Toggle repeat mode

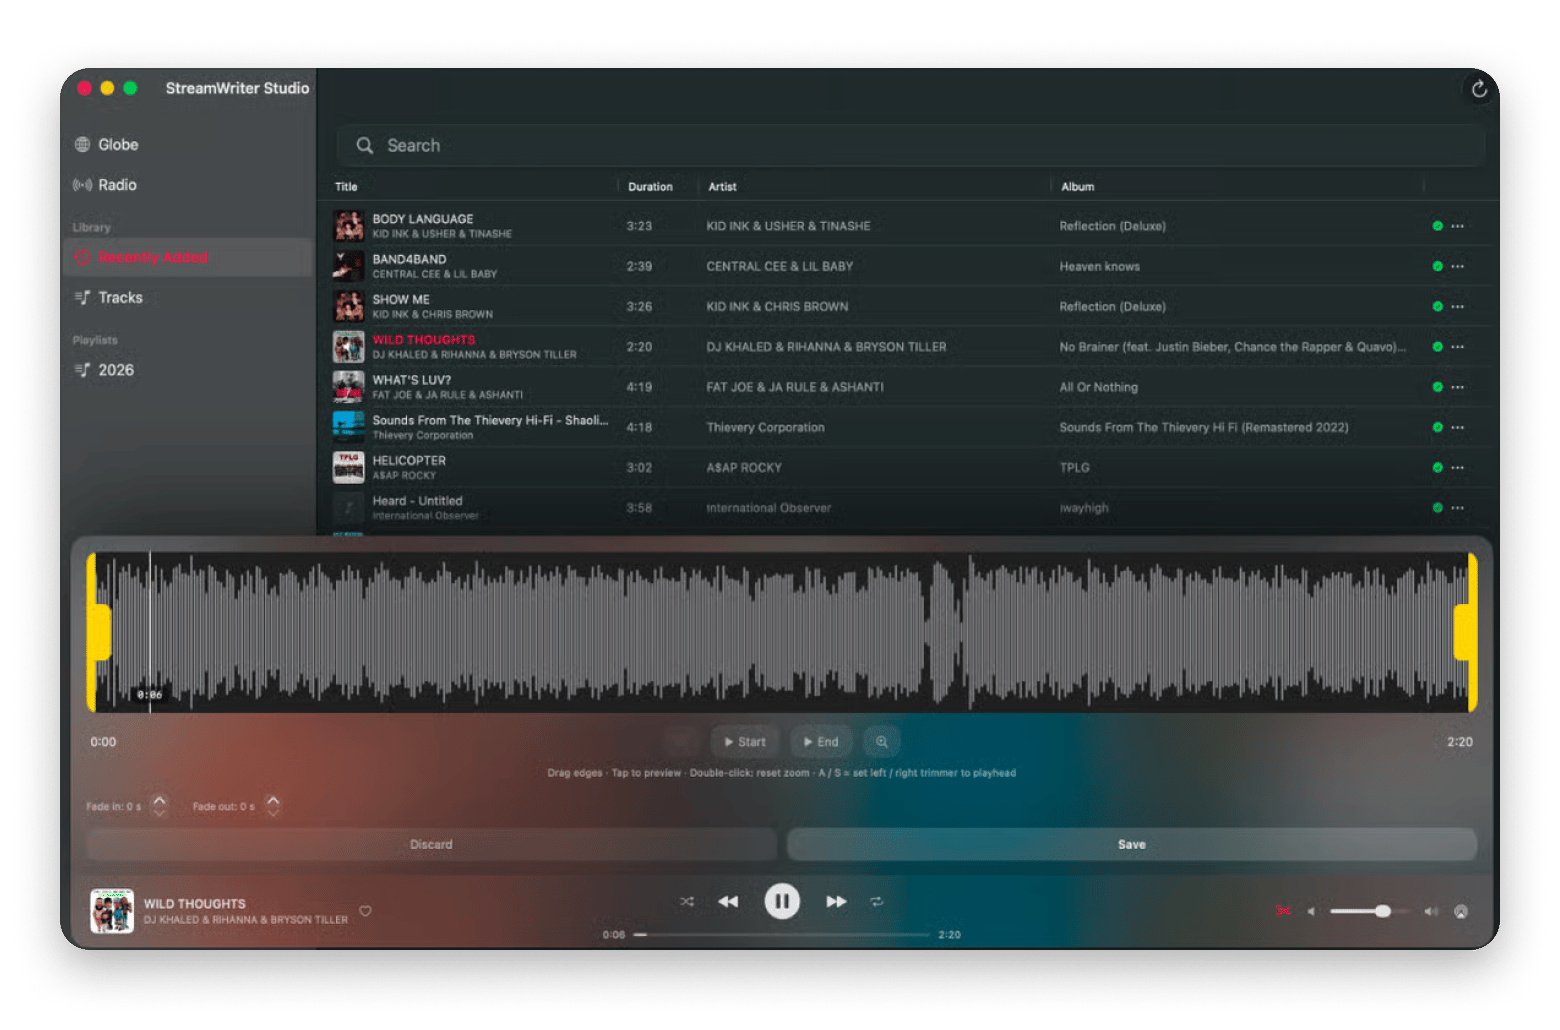tap(877, 902)
